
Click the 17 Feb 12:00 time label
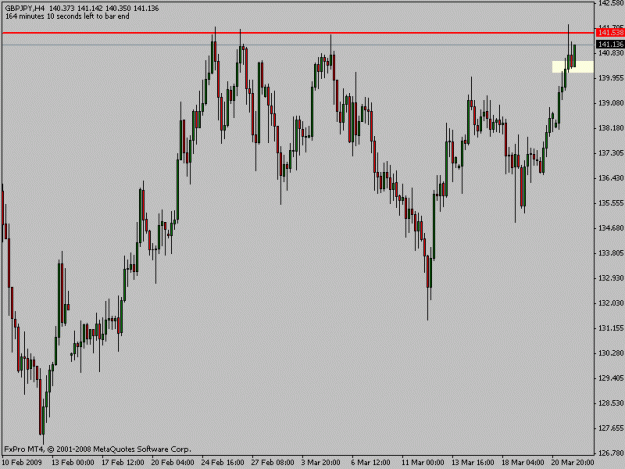[x=123, y=463]
